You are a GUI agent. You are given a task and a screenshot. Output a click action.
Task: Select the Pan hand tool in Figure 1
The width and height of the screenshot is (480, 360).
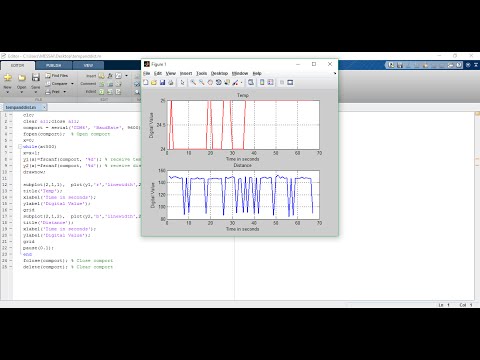click(x=210, y=83)
